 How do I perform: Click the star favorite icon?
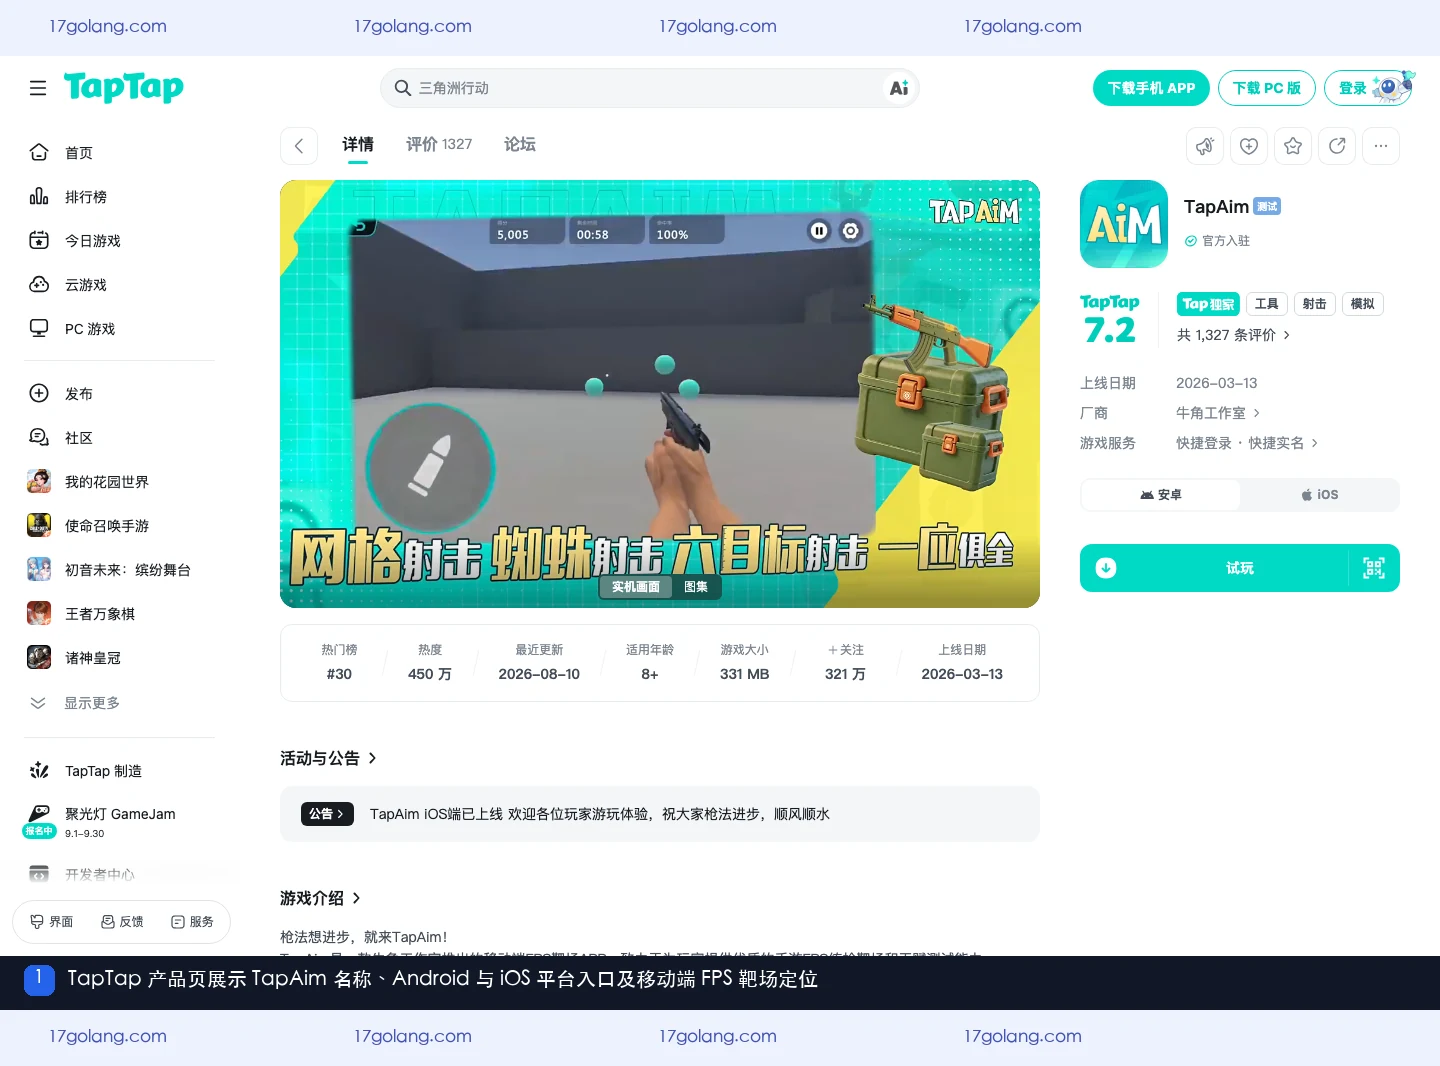[x=1293, y=146]
